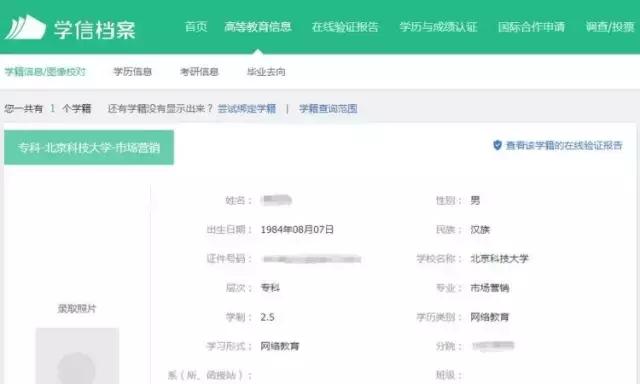Open the 首页 navigation item

(196, 27)
